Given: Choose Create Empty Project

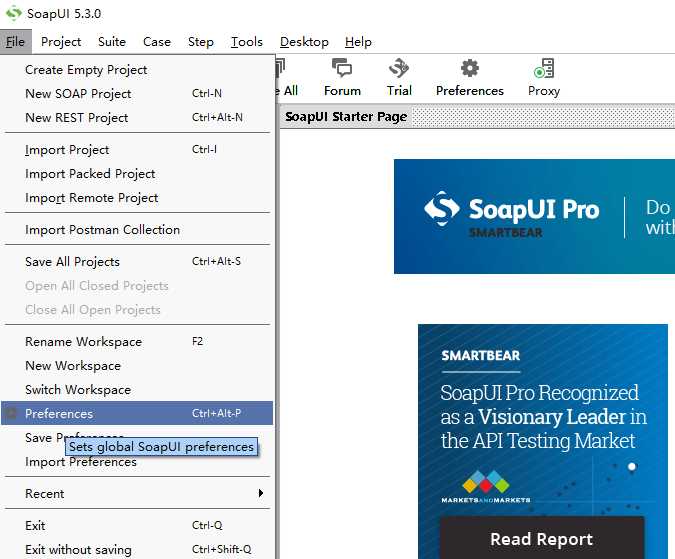Looking at the screenshot, I should [137, 70].
